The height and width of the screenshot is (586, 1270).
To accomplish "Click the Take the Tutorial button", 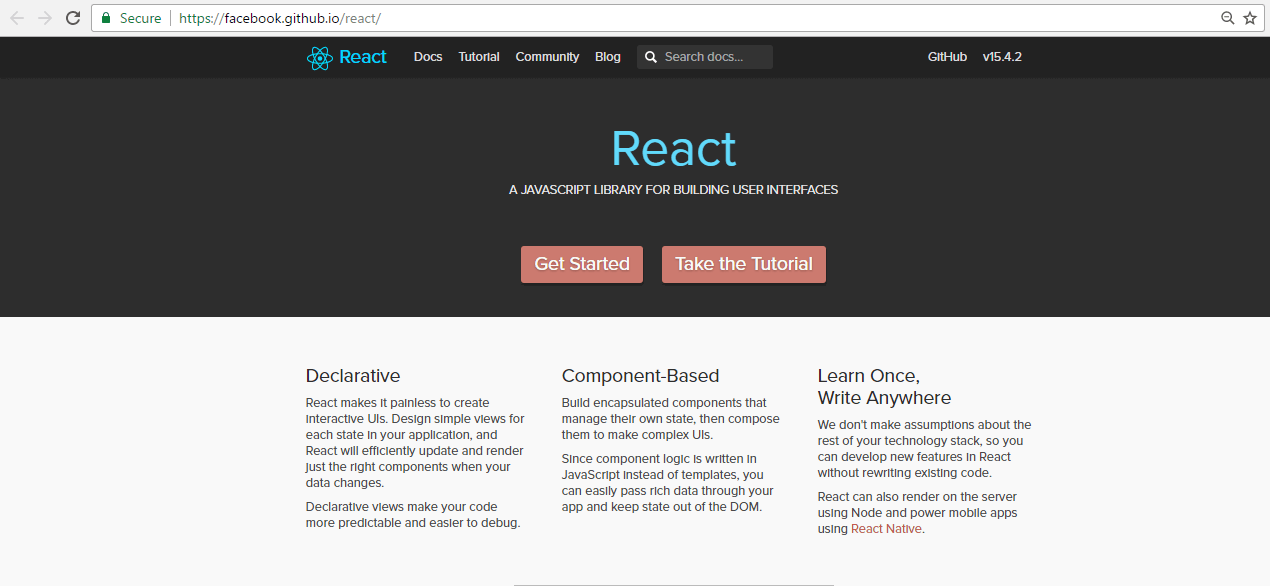I will pyautogui.click(x=744, y=264).
